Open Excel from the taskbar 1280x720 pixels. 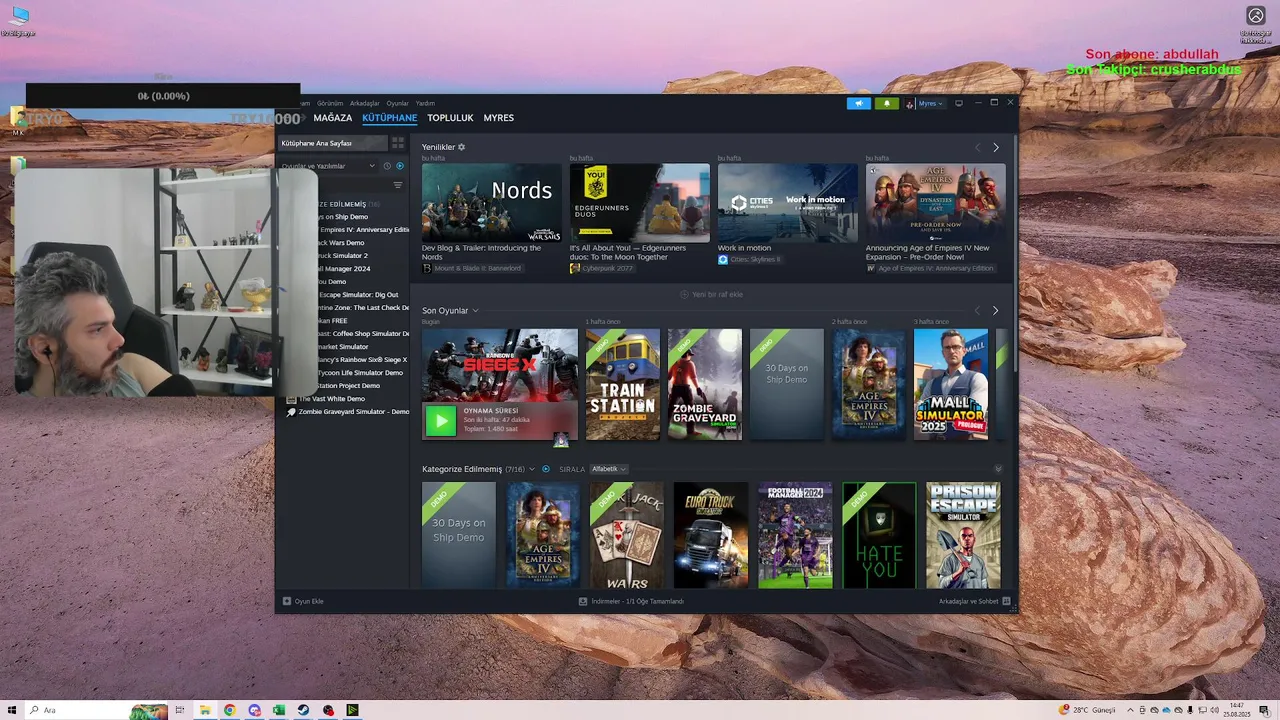click(279, 710)
